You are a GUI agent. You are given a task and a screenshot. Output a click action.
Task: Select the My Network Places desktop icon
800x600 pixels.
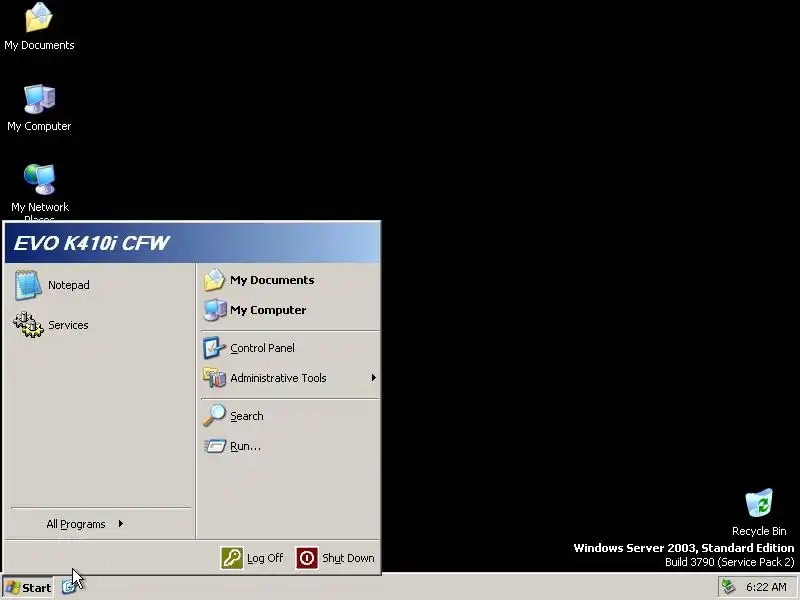pos(40,193)
